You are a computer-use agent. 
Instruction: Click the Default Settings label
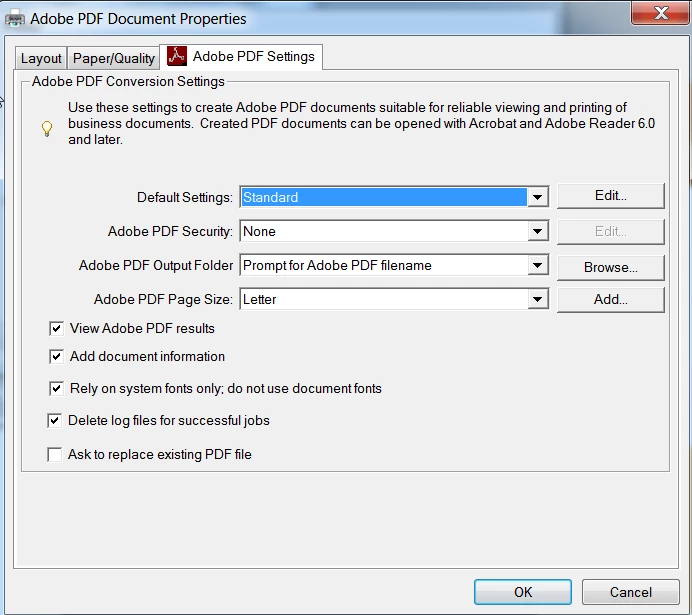point(184,197)
